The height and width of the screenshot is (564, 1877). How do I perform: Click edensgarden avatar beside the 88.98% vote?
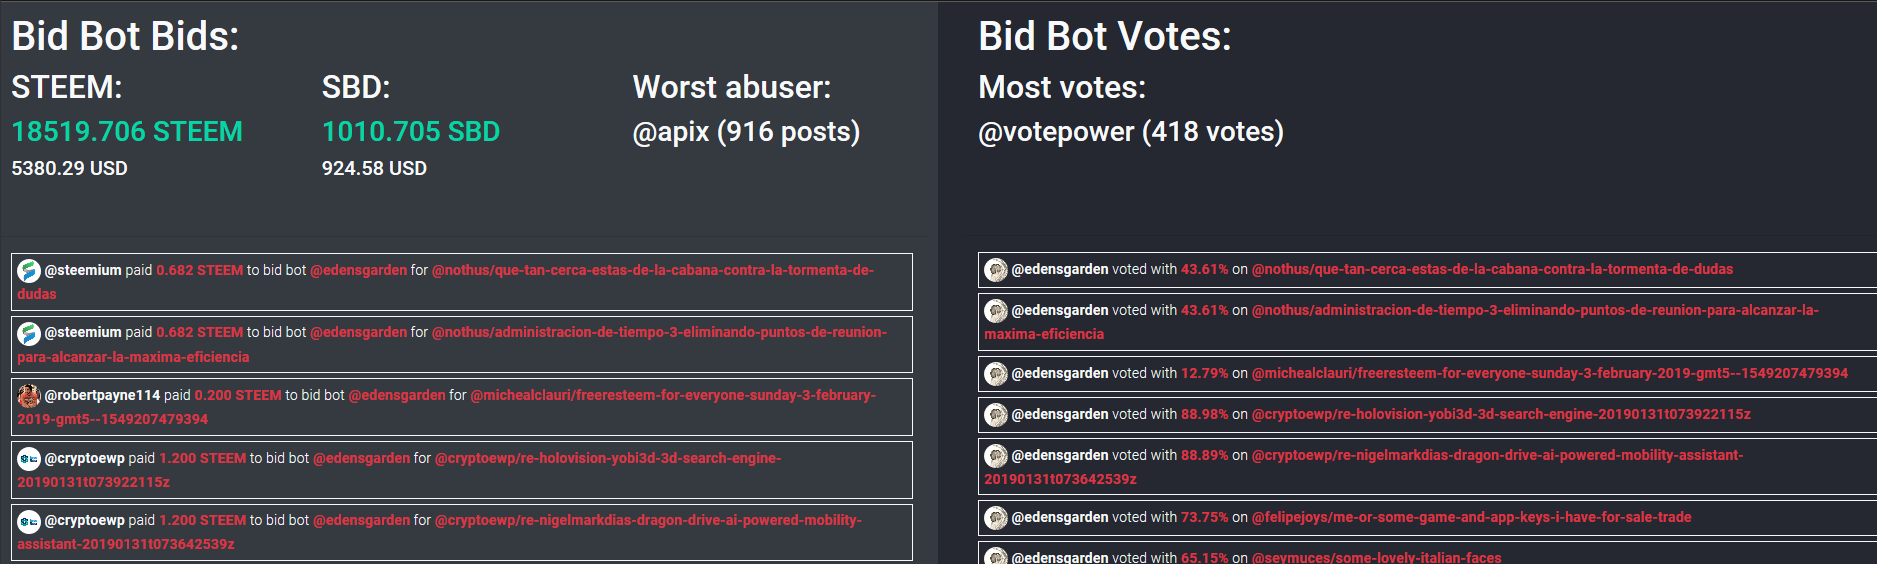pyautogui.click(x=996, y=414)
